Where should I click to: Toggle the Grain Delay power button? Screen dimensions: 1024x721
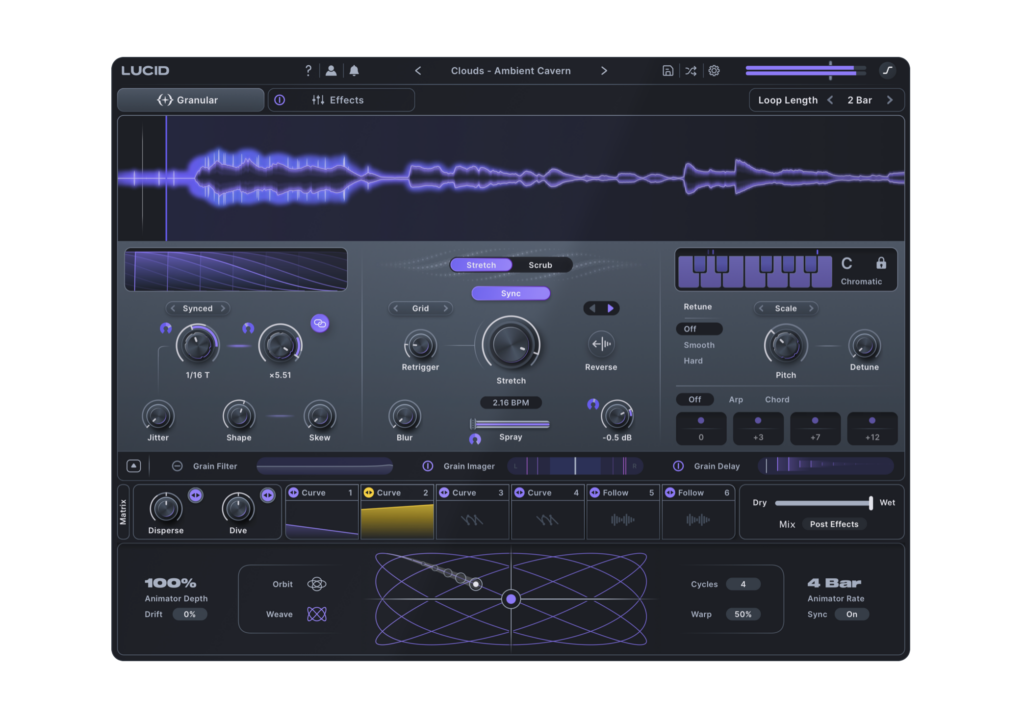[679, 466]
